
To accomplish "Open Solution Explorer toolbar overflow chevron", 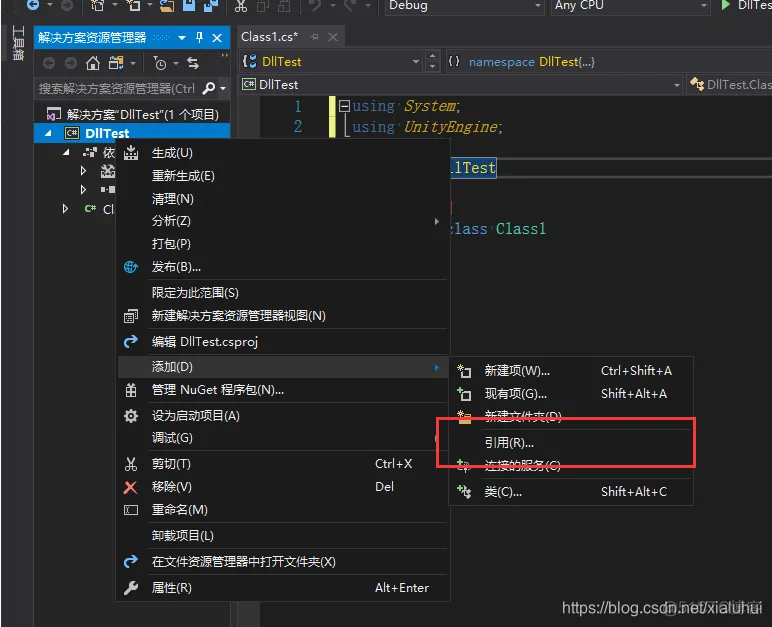I will pos(225,55).
